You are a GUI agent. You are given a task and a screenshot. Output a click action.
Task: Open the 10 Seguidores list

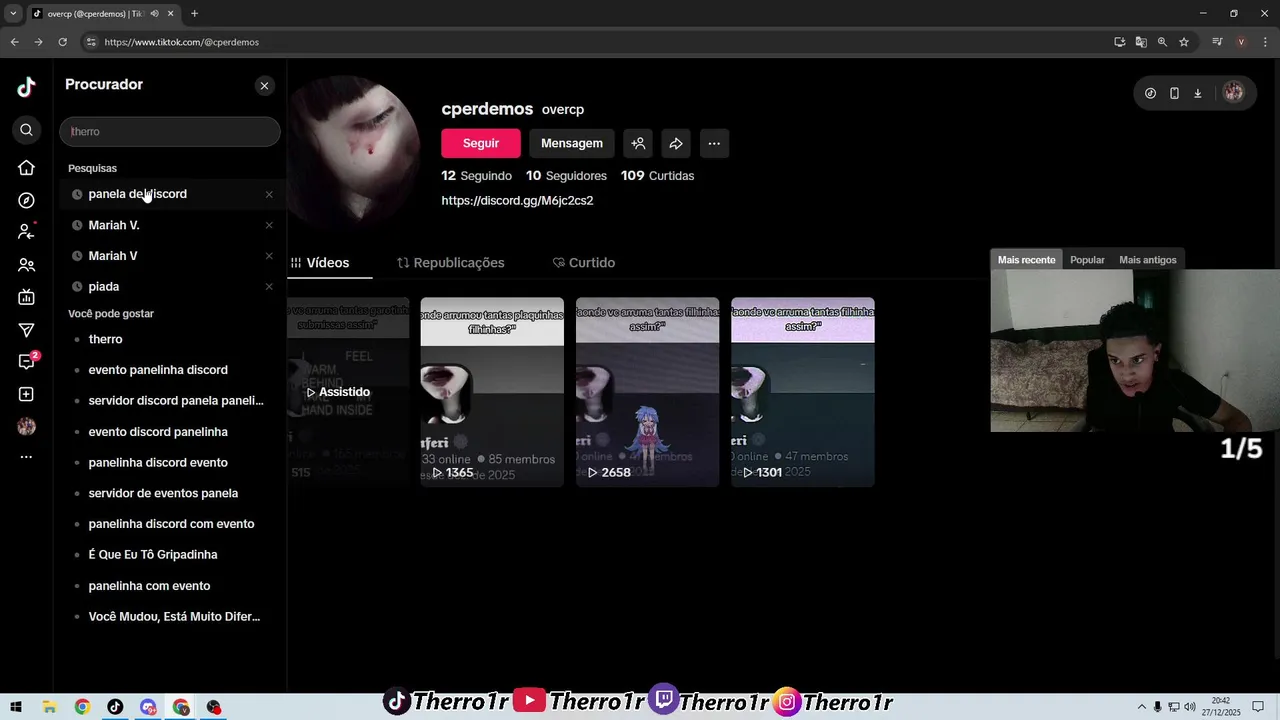tap(566, 176)
